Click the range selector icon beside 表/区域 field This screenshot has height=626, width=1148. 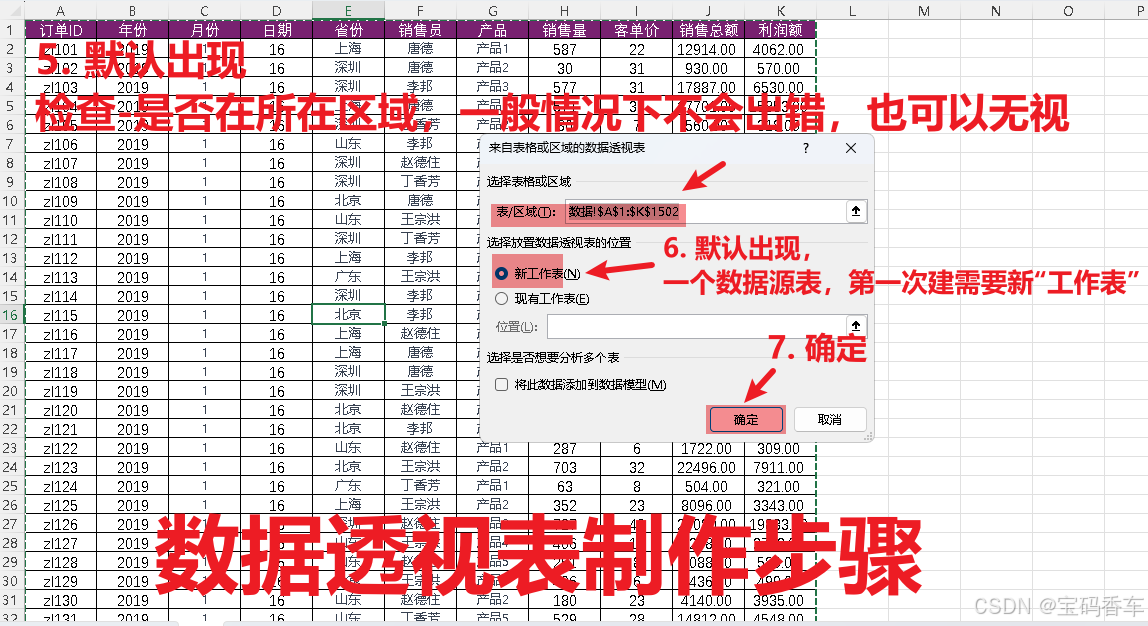pyautogui.click(x=855, y=212)
